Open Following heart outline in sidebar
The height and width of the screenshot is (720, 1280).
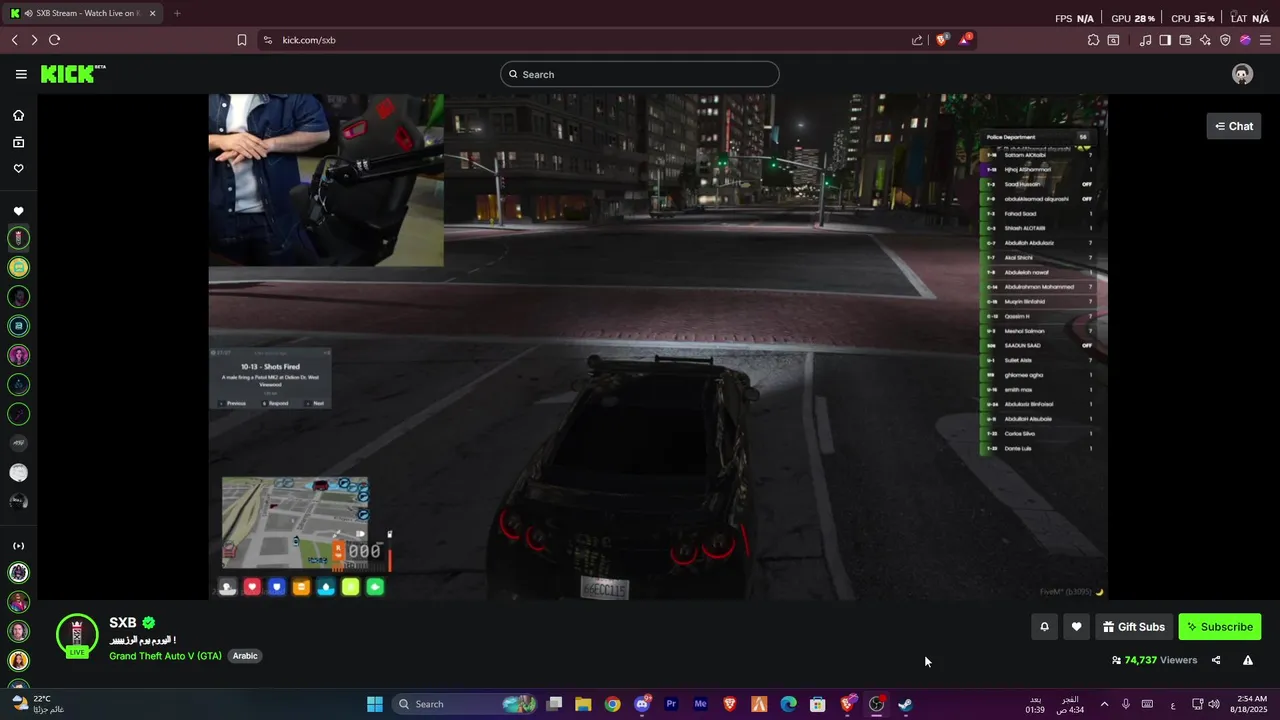[x=18, y=168]
